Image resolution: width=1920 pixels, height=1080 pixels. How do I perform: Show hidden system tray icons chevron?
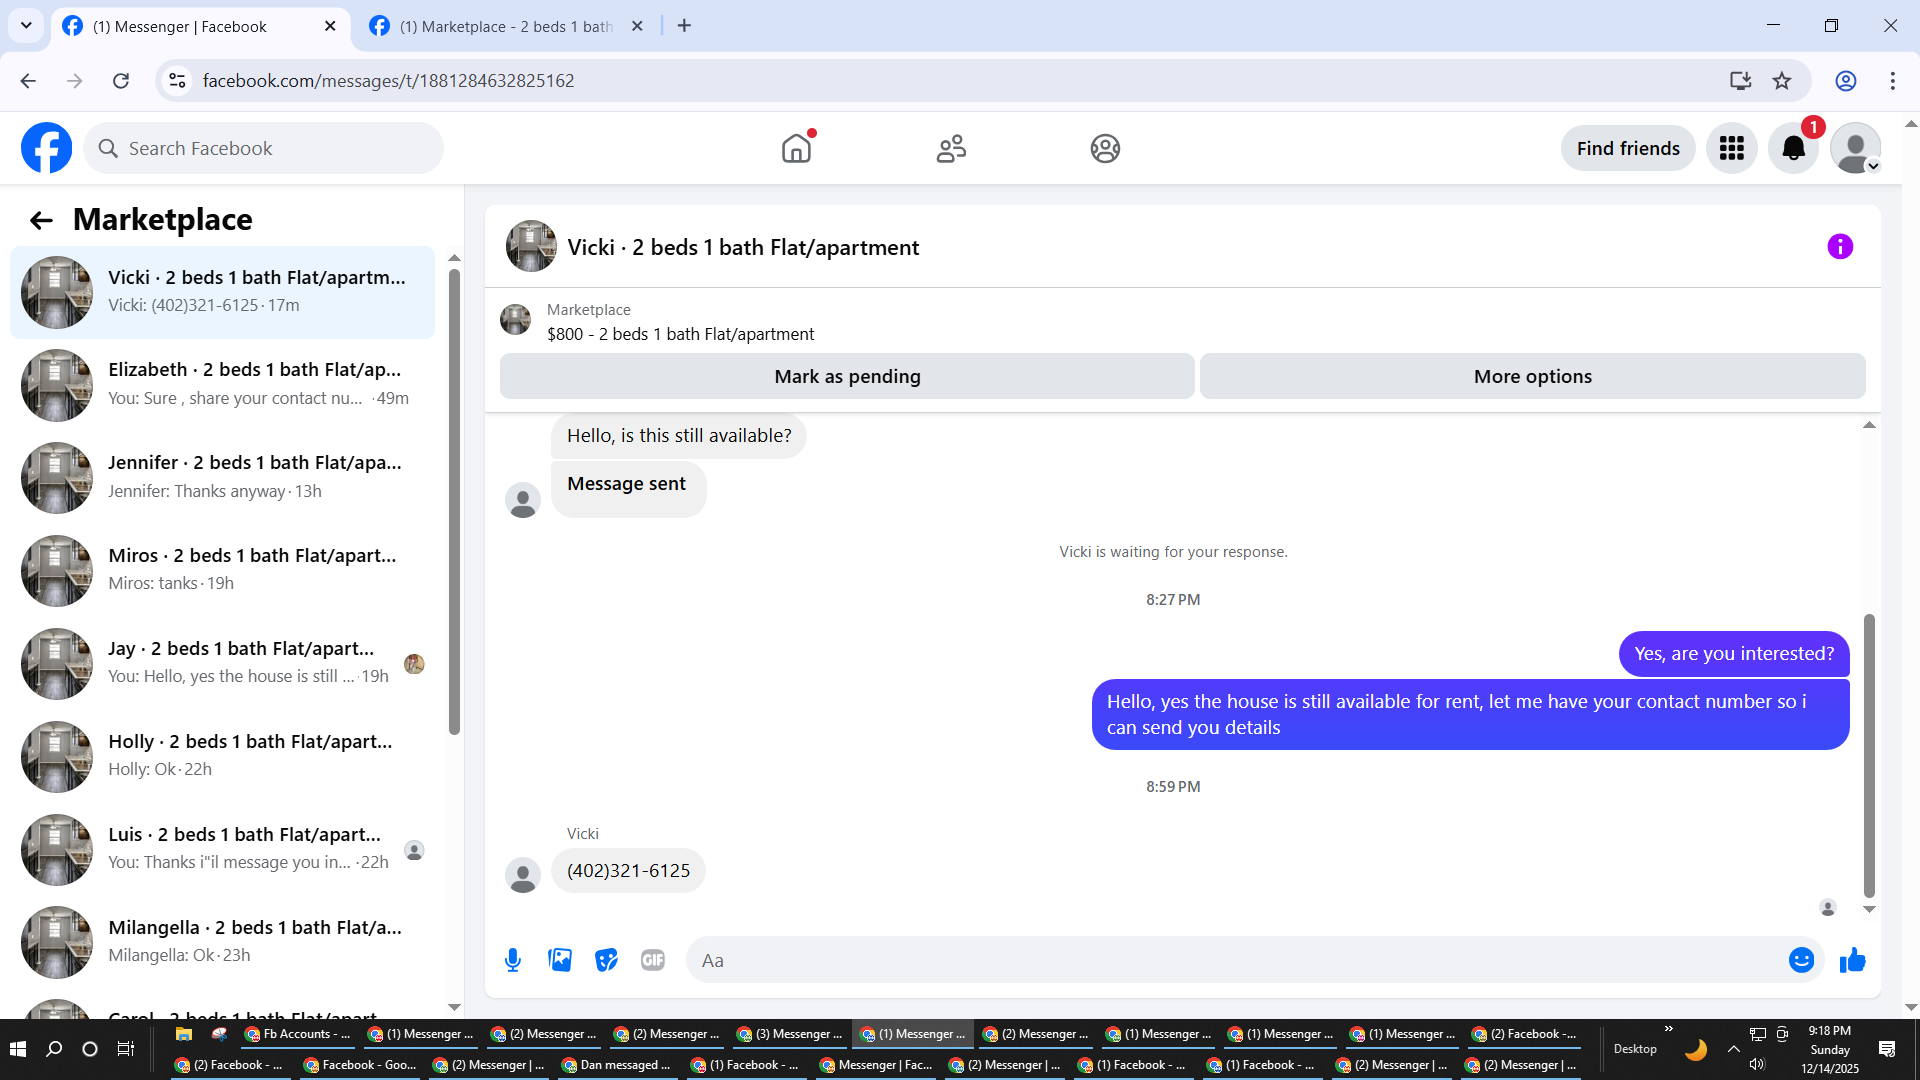pyautogui.click(x=1733, y=1049)
